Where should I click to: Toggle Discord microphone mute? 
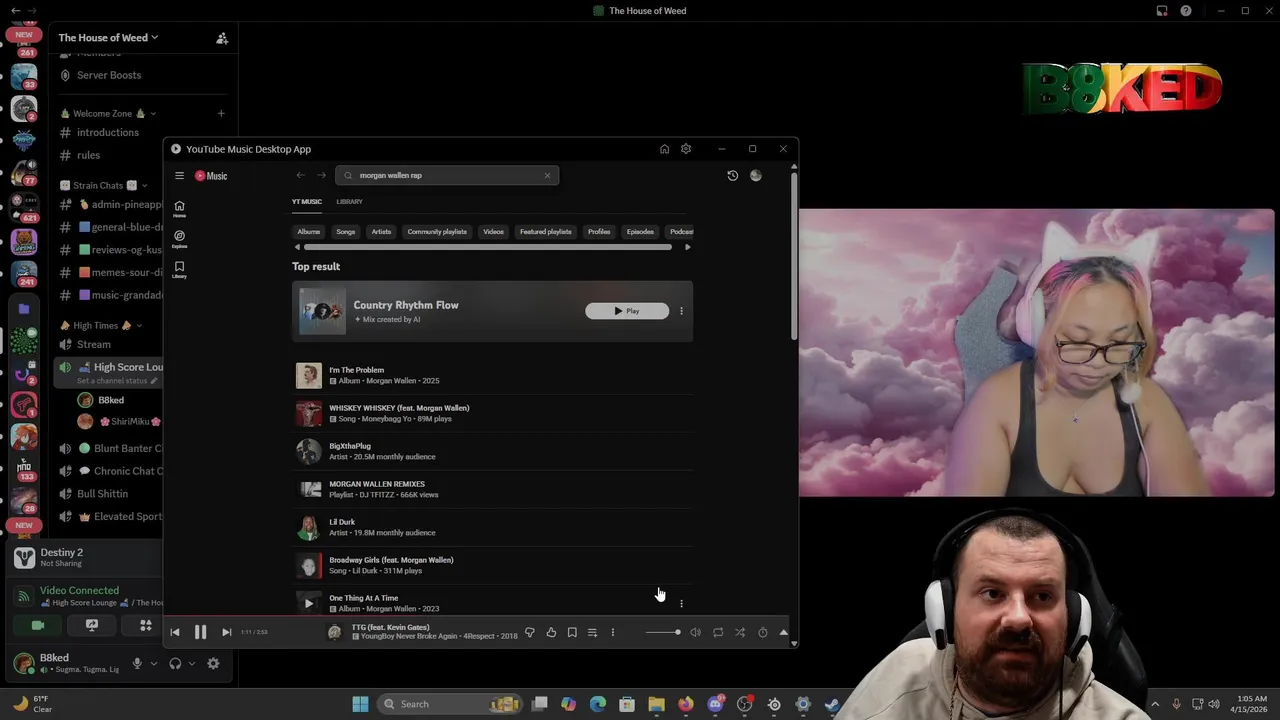138,663
